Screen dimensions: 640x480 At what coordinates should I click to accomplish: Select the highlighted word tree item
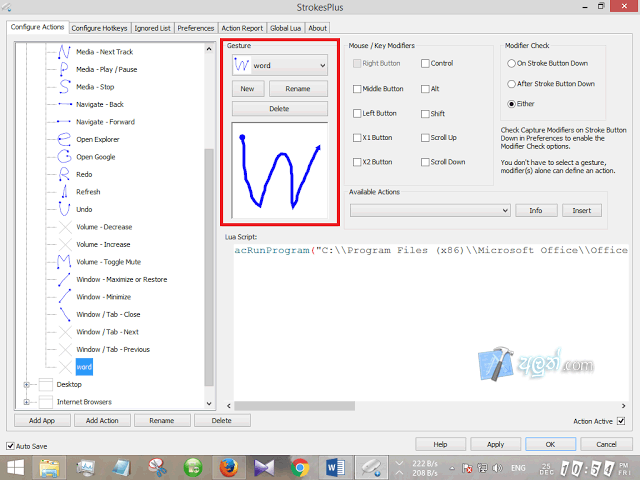coord(84,367)
